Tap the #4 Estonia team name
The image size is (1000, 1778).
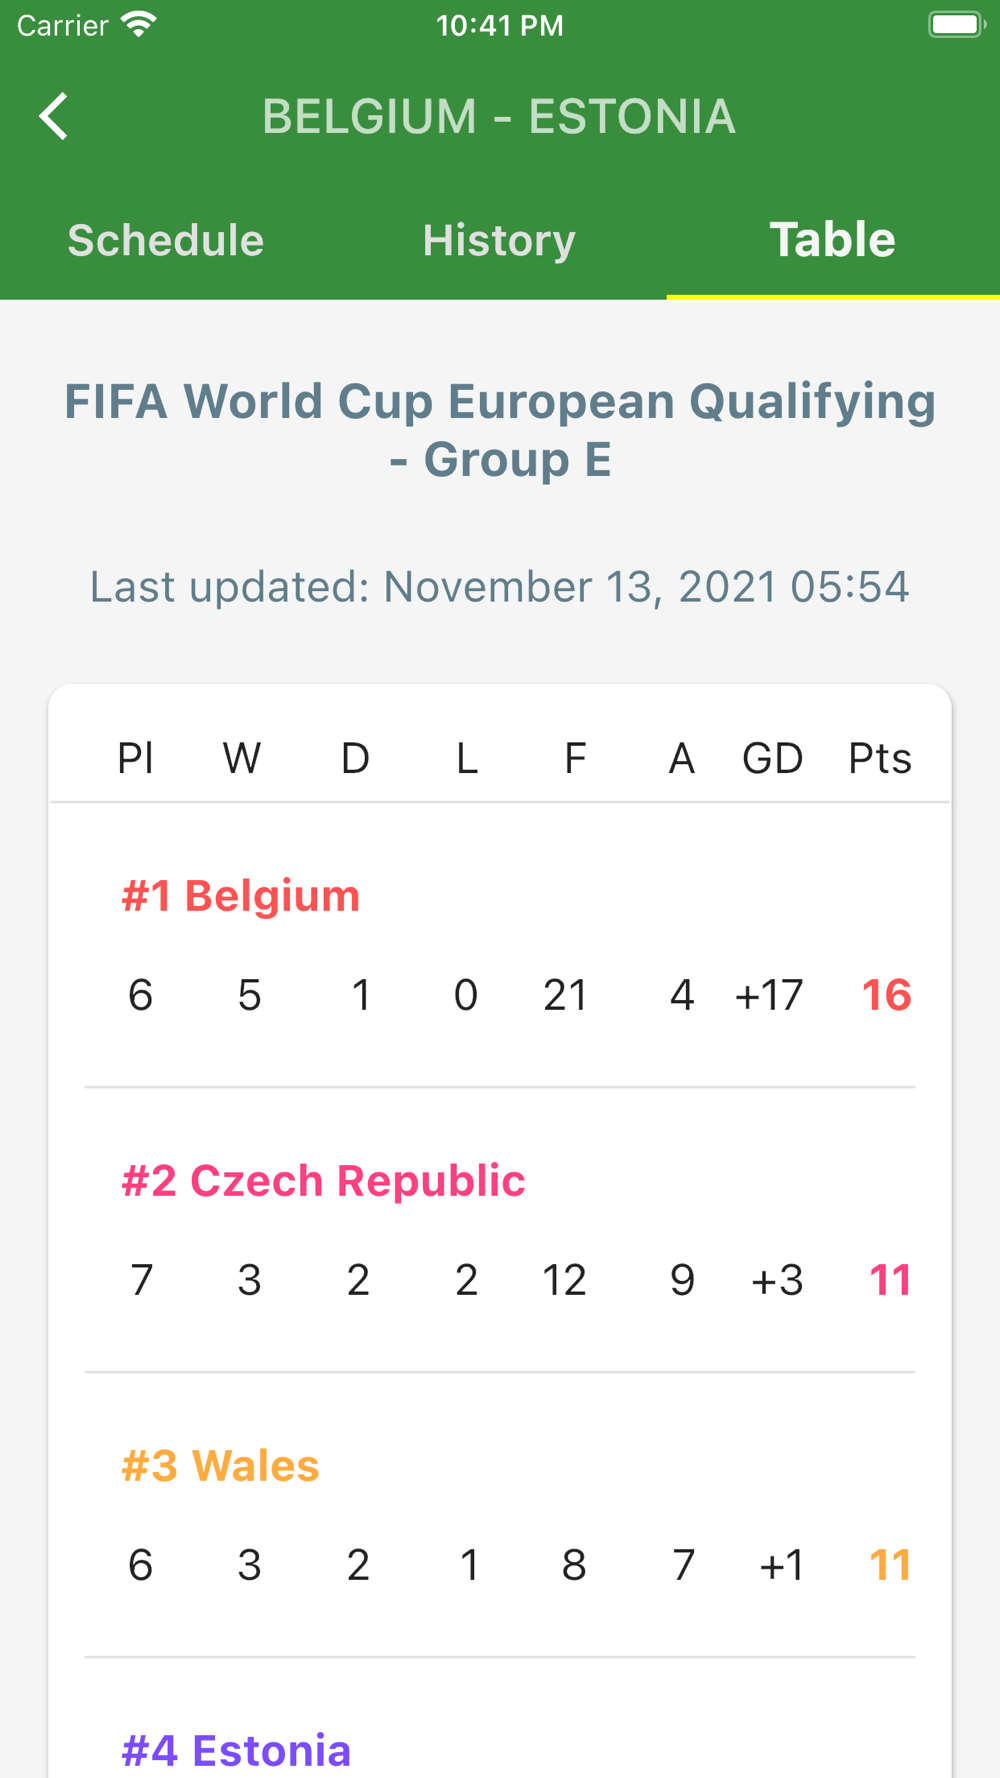pos(236,1751)
